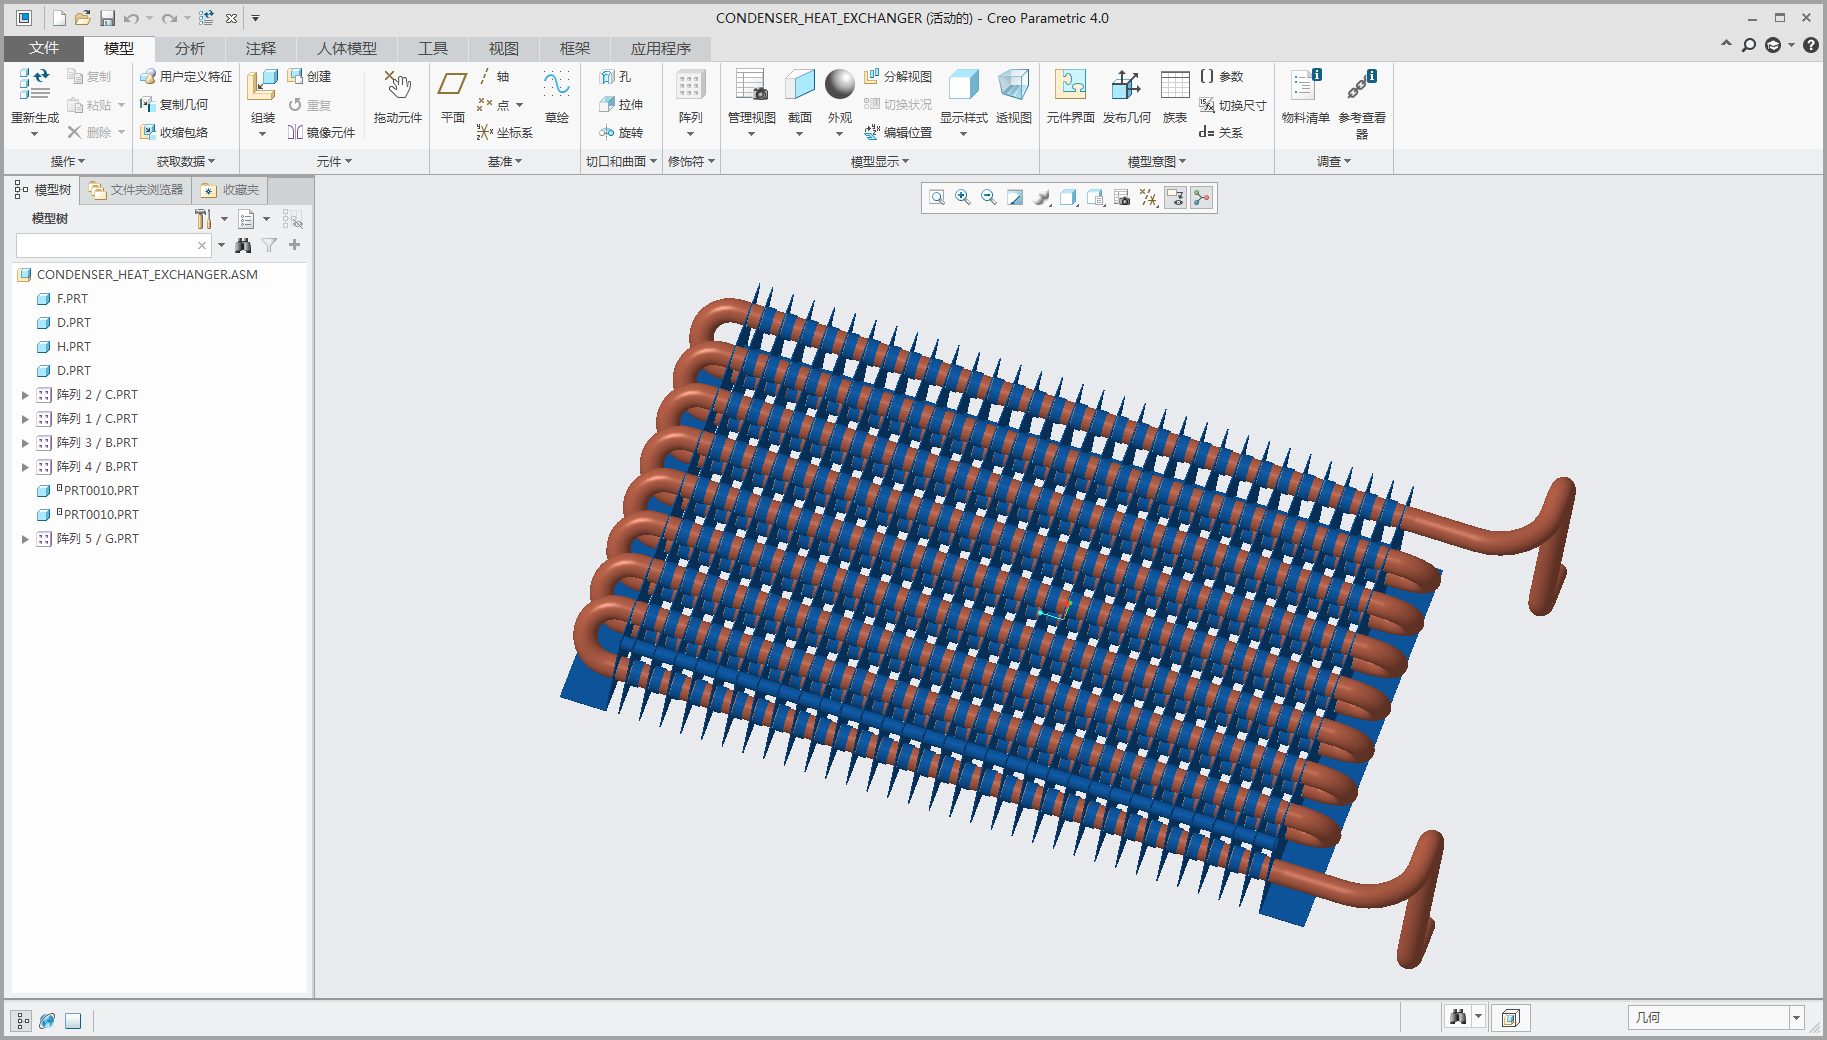Viewport: 1827px width, 1040px height.
Task: Toggle annotation display in the view toolbar
Action: tap(1175, 198)
